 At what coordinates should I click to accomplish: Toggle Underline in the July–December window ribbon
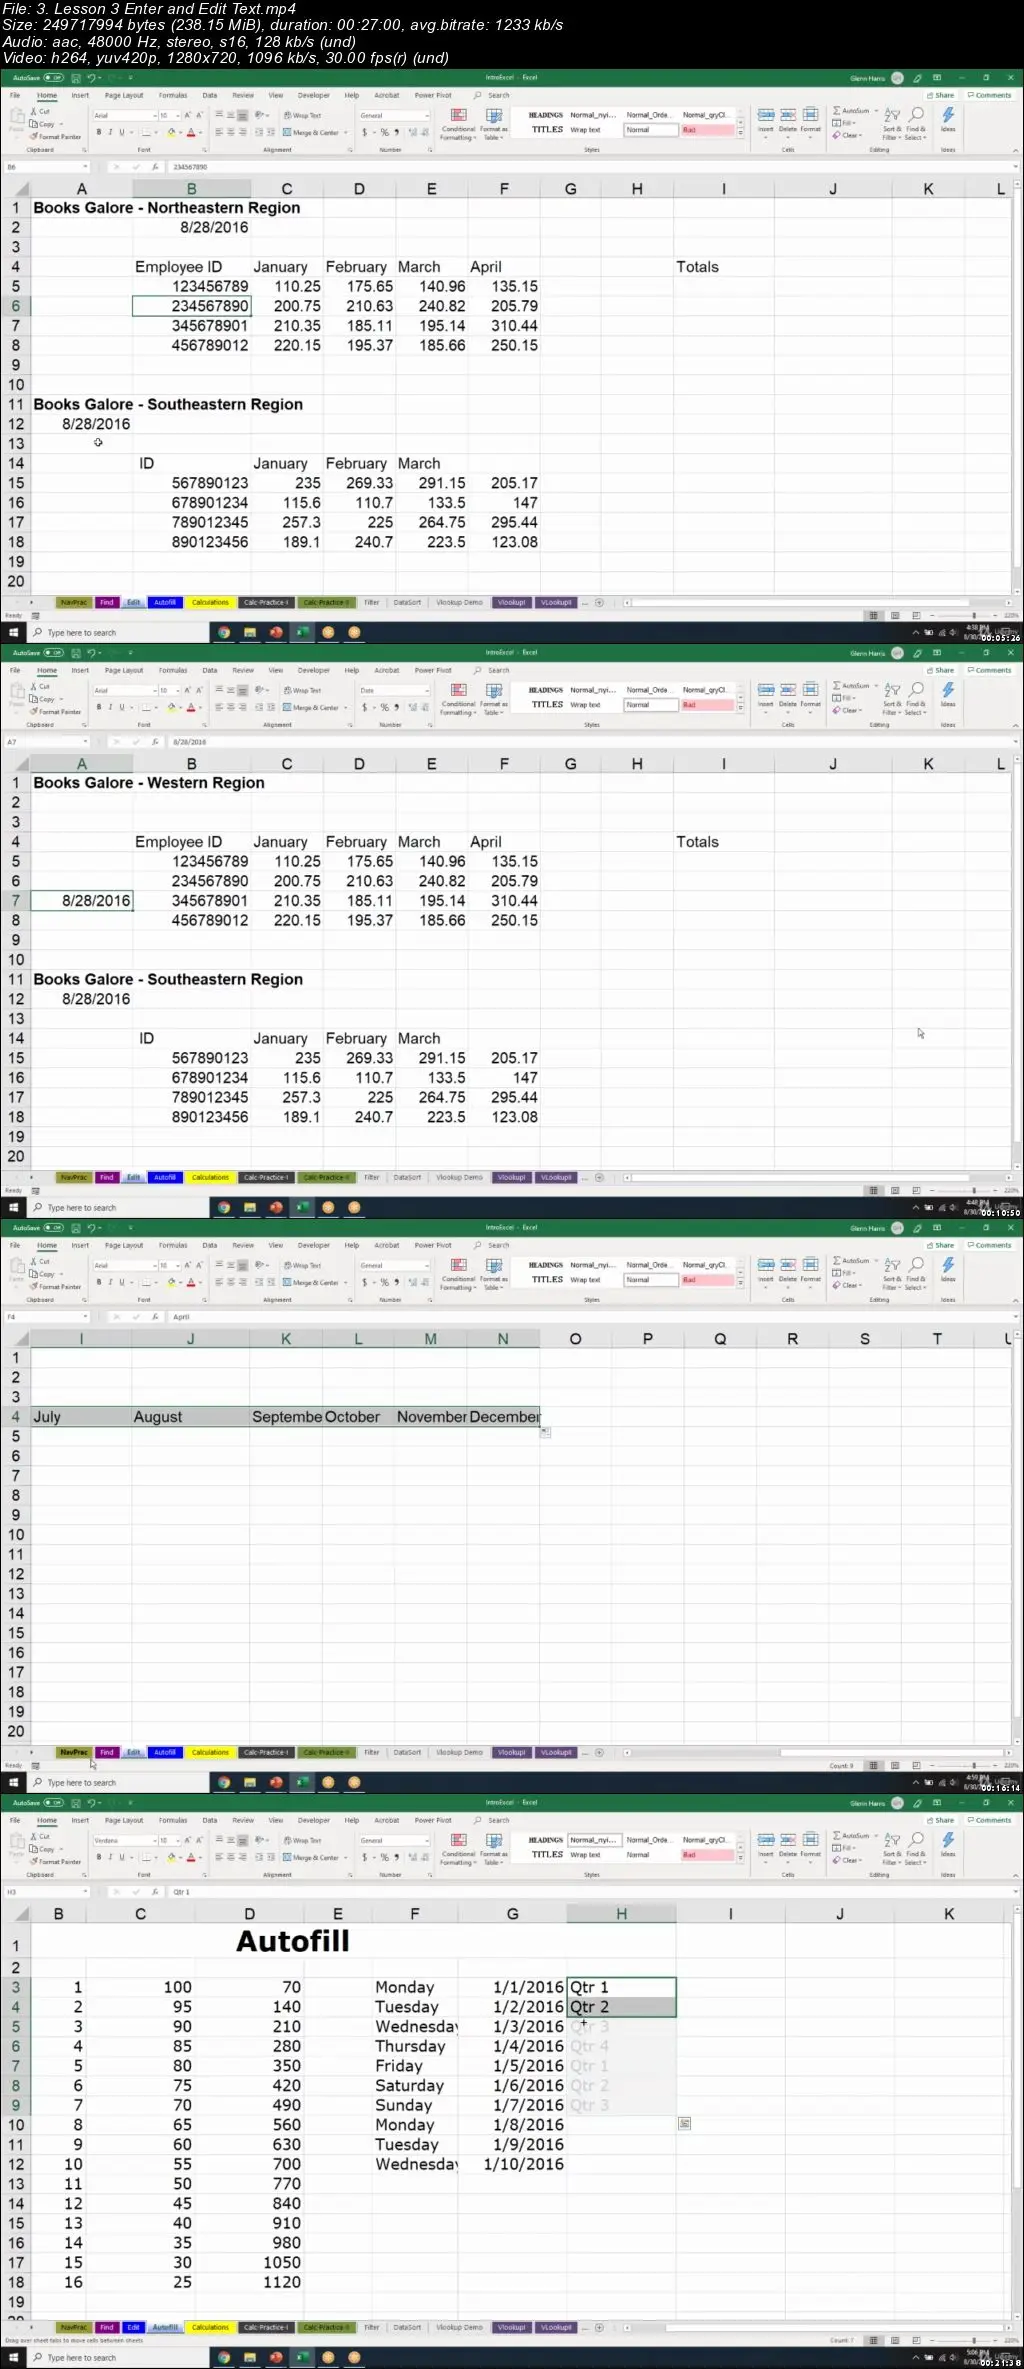pyautogui.click(x=122, y=1282)
